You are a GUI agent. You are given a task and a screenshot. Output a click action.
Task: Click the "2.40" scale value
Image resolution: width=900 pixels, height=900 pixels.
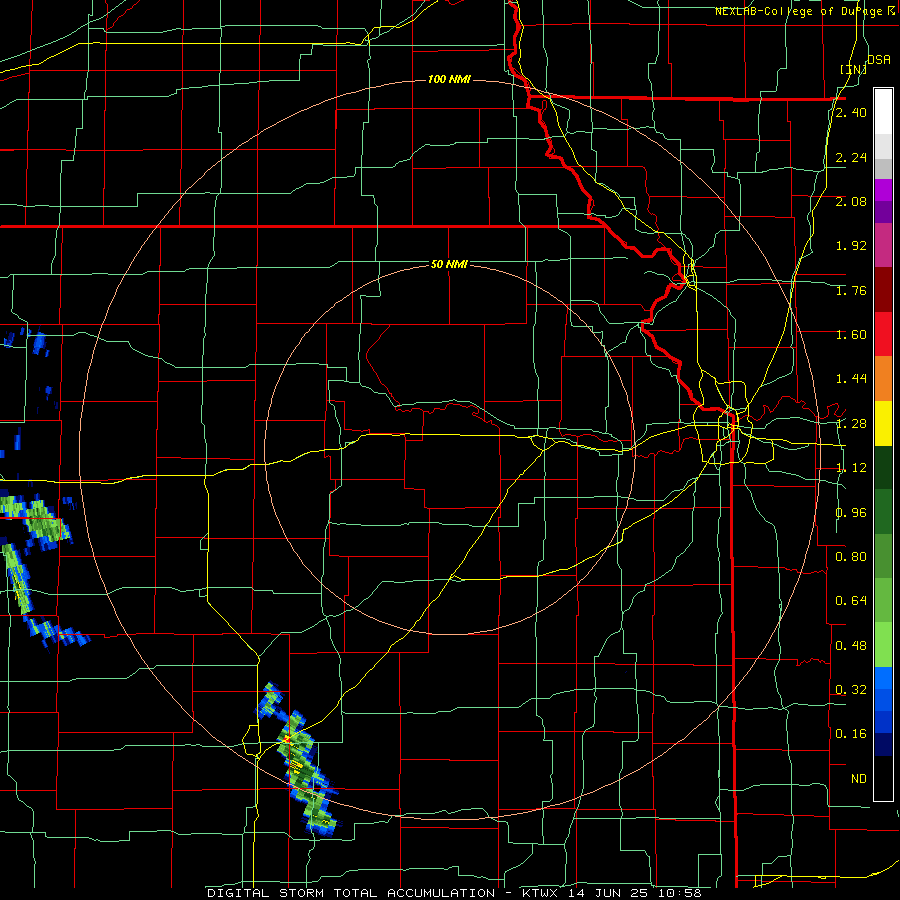(x=851, y=112)
